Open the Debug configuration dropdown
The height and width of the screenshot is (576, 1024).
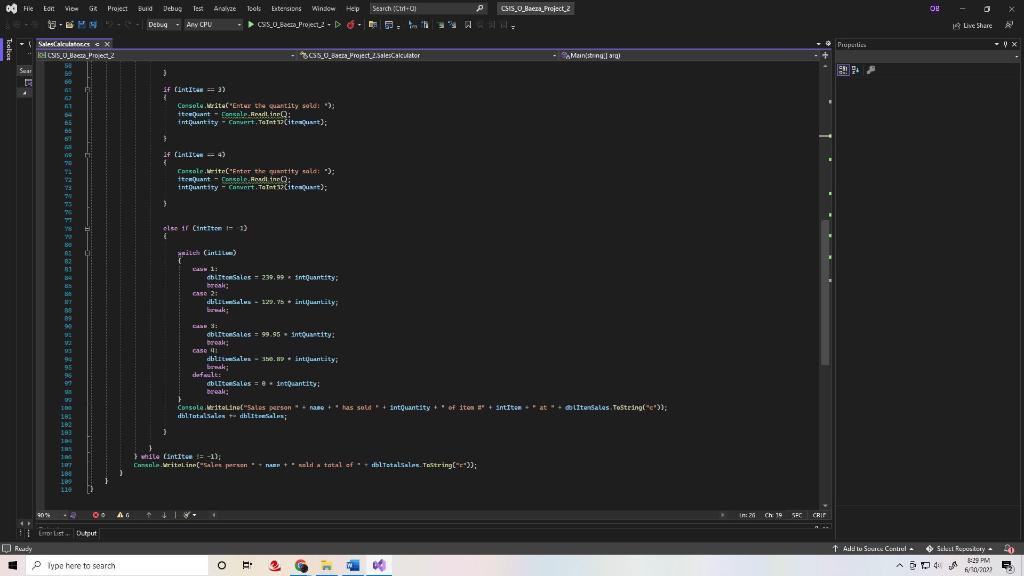[x=163, y=25]
